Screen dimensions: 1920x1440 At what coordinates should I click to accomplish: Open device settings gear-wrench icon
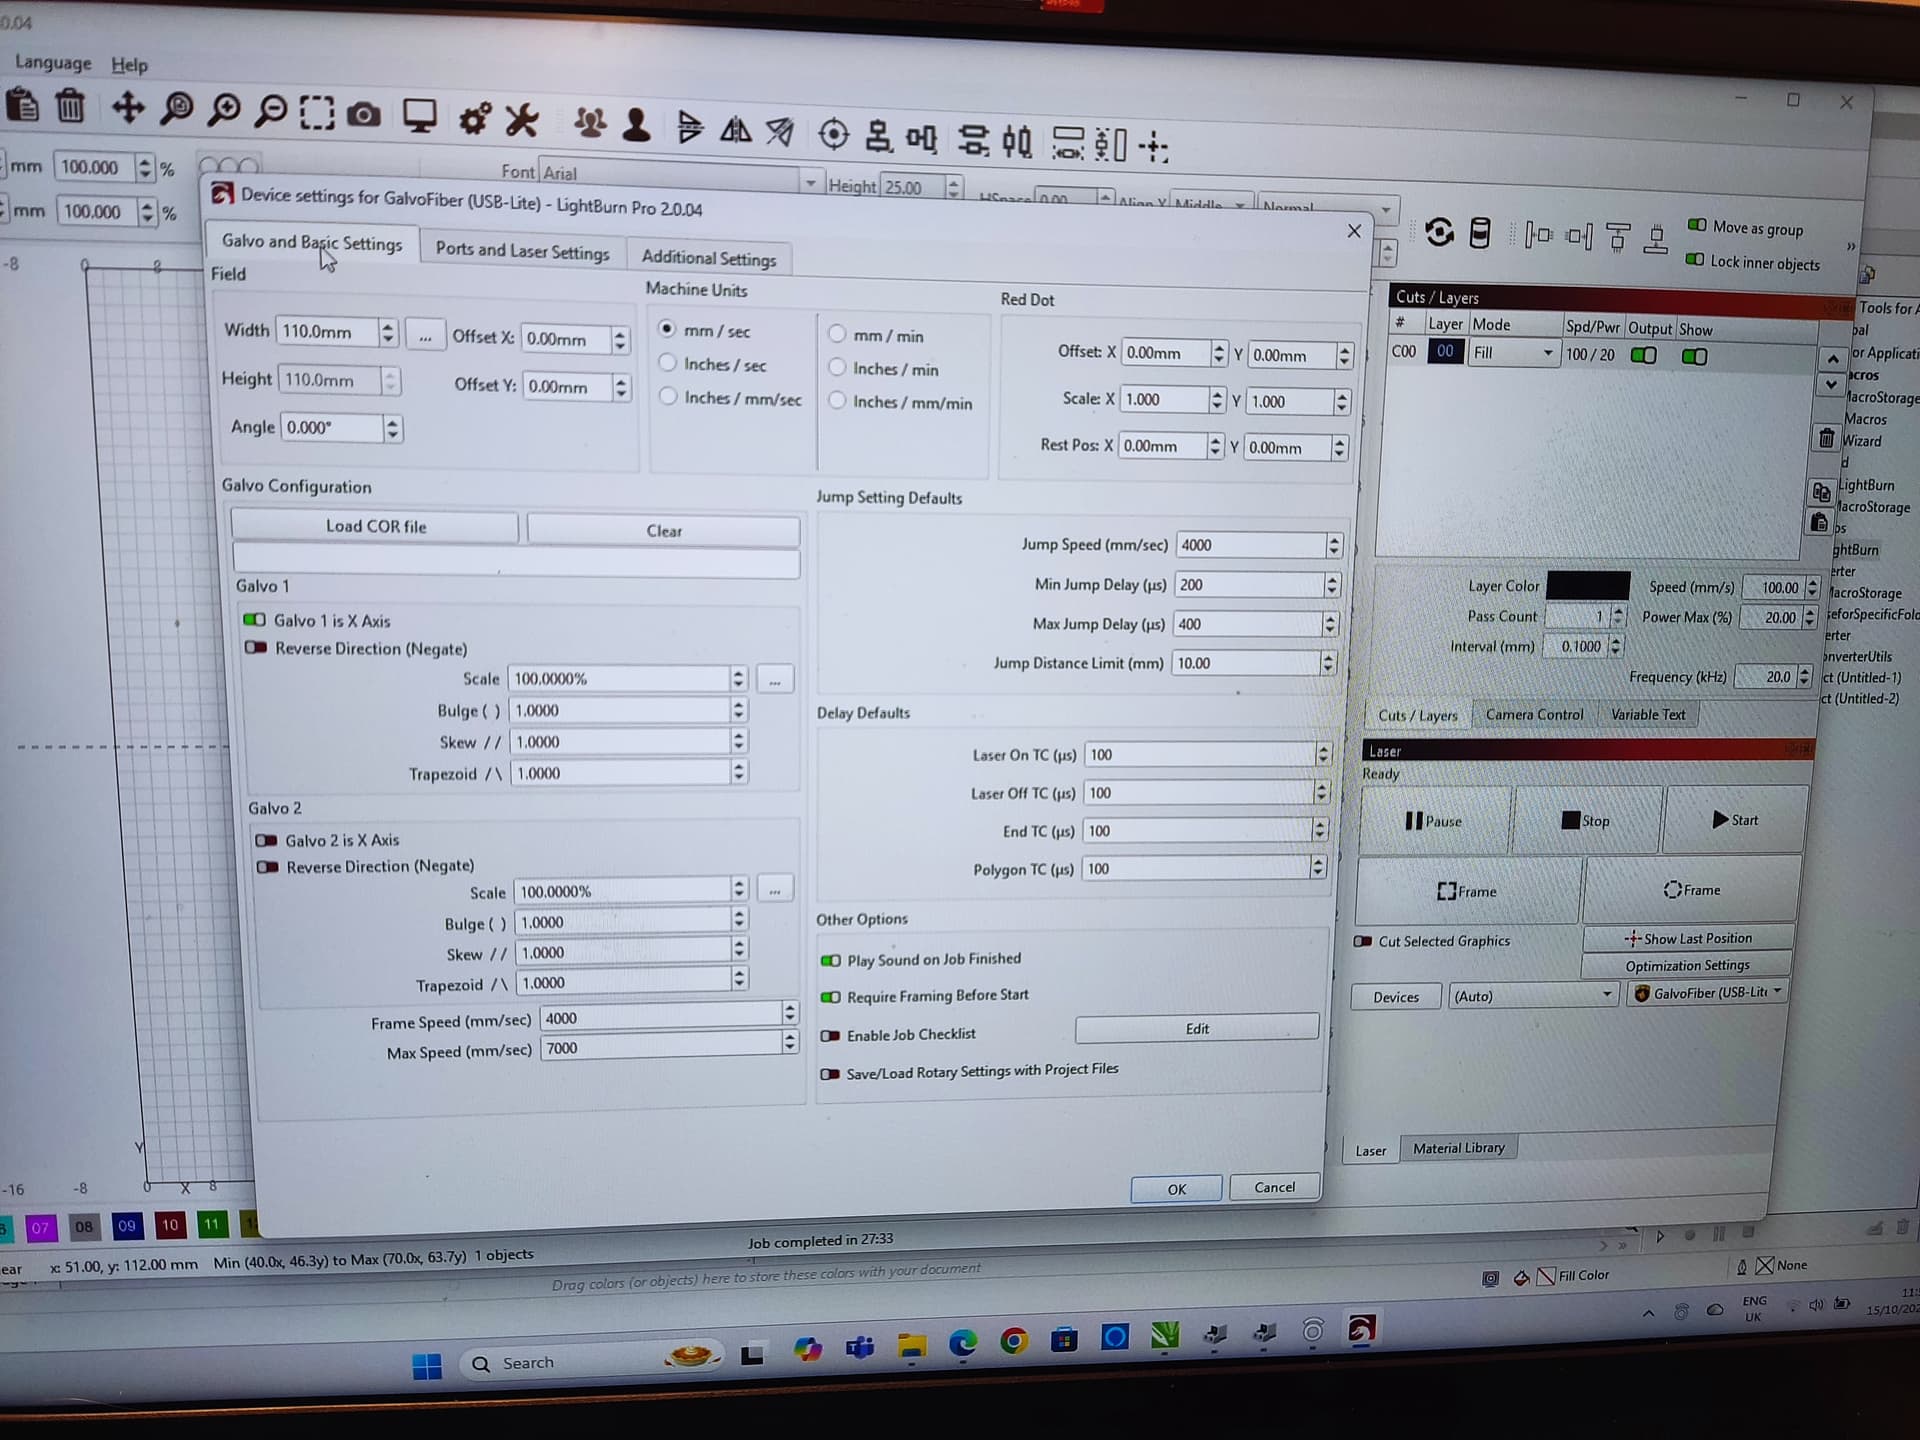473,119
